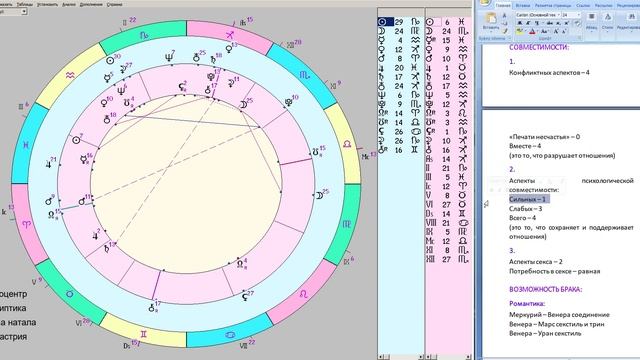
Task: Click the Paste (Вставить) icon in Word
Action: click(491, 18)
